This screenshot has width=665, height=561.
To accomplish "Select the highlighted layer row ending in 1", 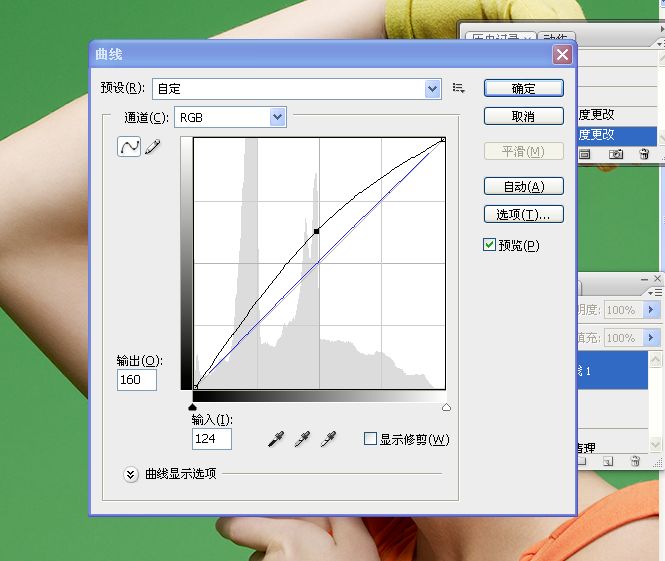I will pos(612,371).
